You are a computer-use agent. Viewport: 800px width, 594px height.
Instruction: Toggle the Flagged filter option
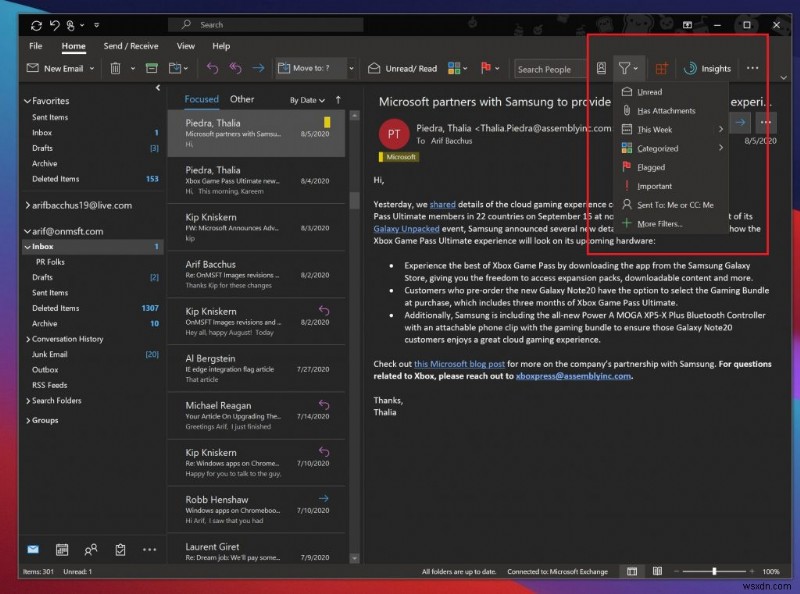[650, 167]
